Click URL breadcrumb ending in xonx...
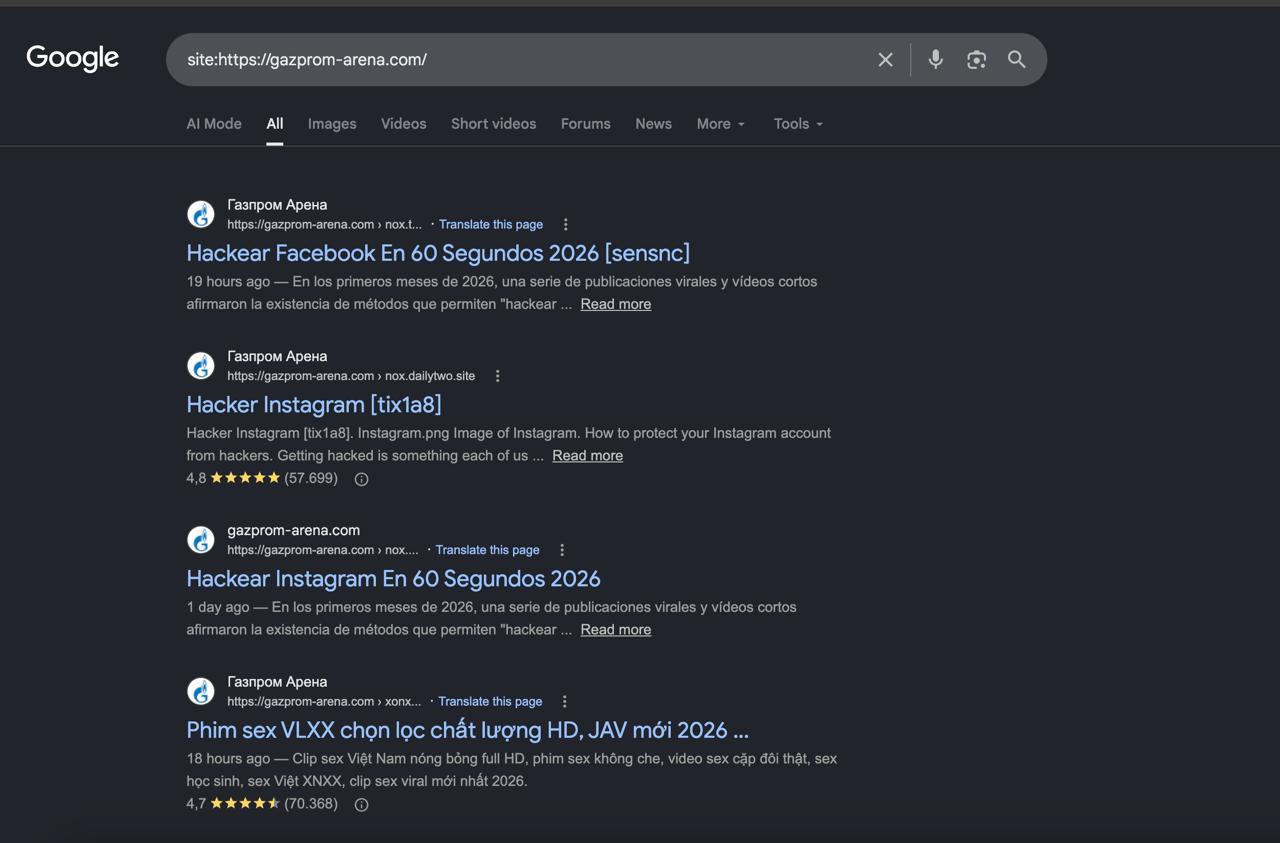1280x843 pixels. 324,702
